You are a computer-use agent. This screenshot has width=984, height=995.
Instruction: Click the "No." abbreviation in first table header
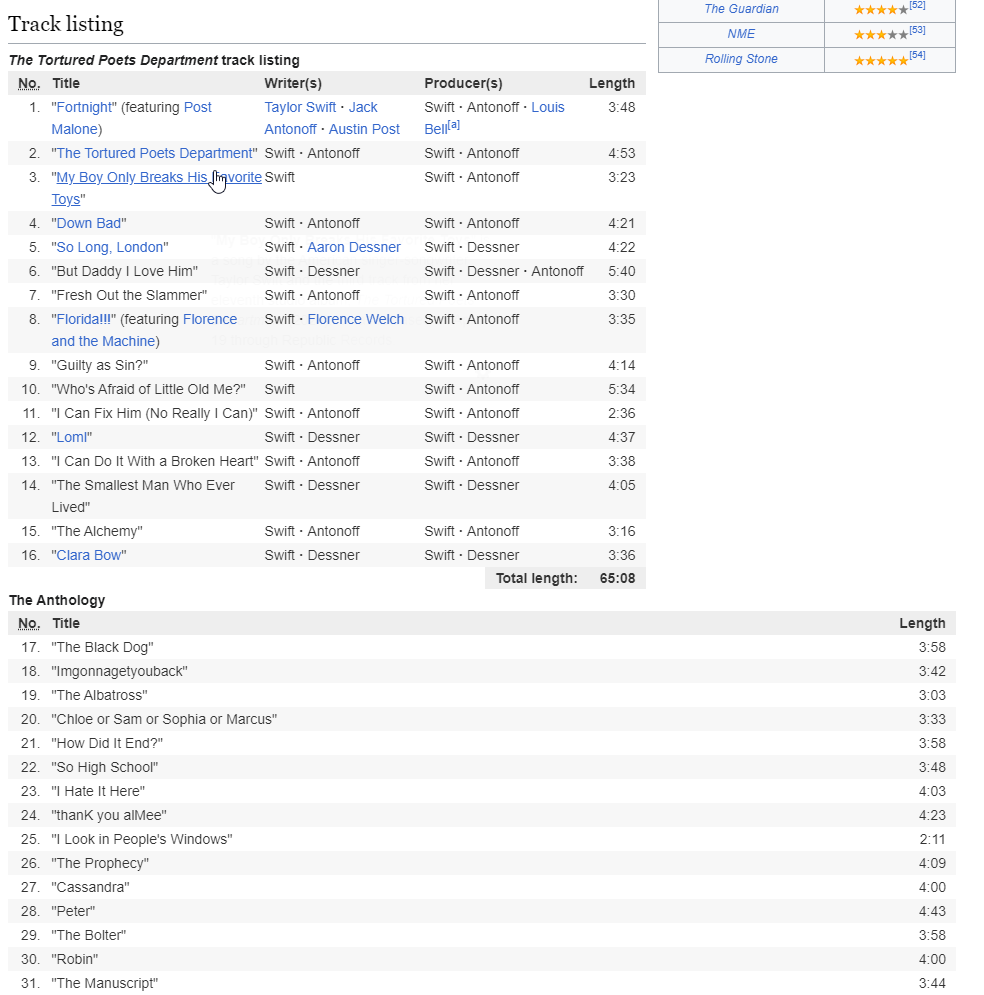[29, 84]
